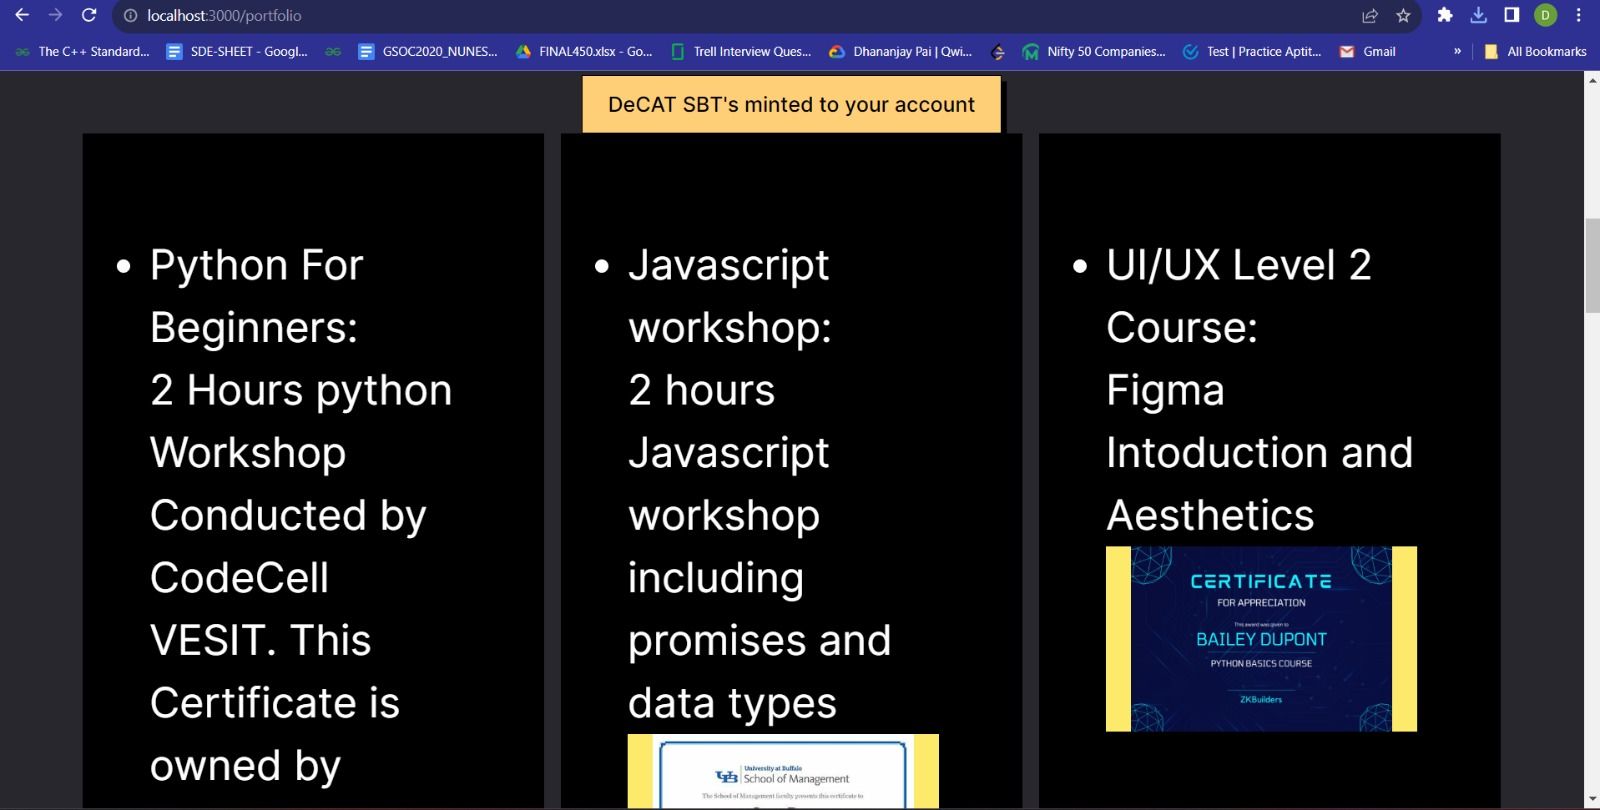Screen dimensions: 1600x810
Task: Click the page vertical scrollbar thumb
Action: point(1592,265)
